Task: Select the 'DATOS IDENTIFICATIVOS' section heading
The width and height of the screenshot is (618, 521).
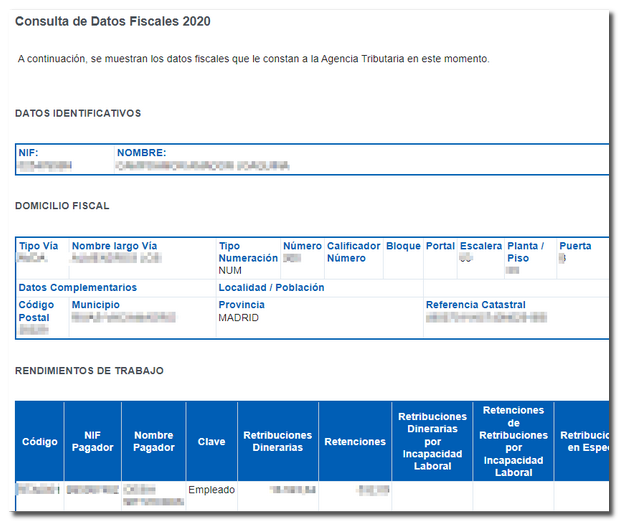Action: tap(78, 113)
